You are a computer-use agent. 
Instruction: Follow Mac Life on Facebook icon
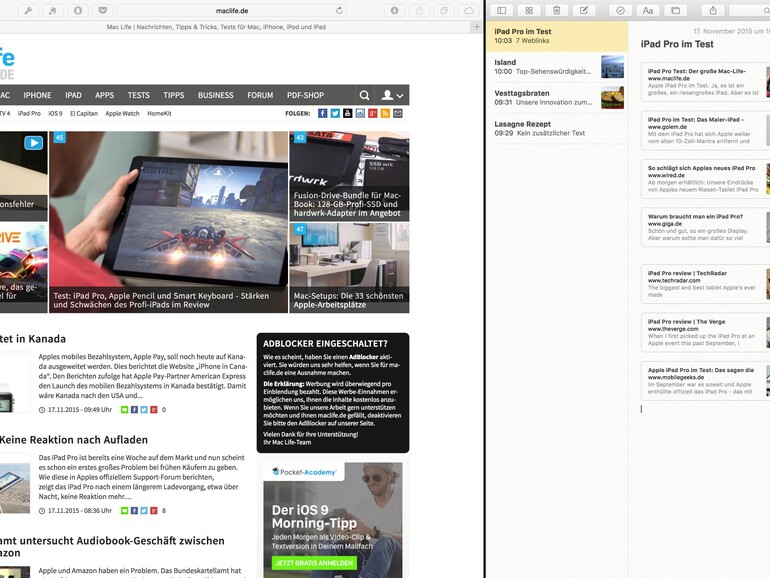(322, 113)
